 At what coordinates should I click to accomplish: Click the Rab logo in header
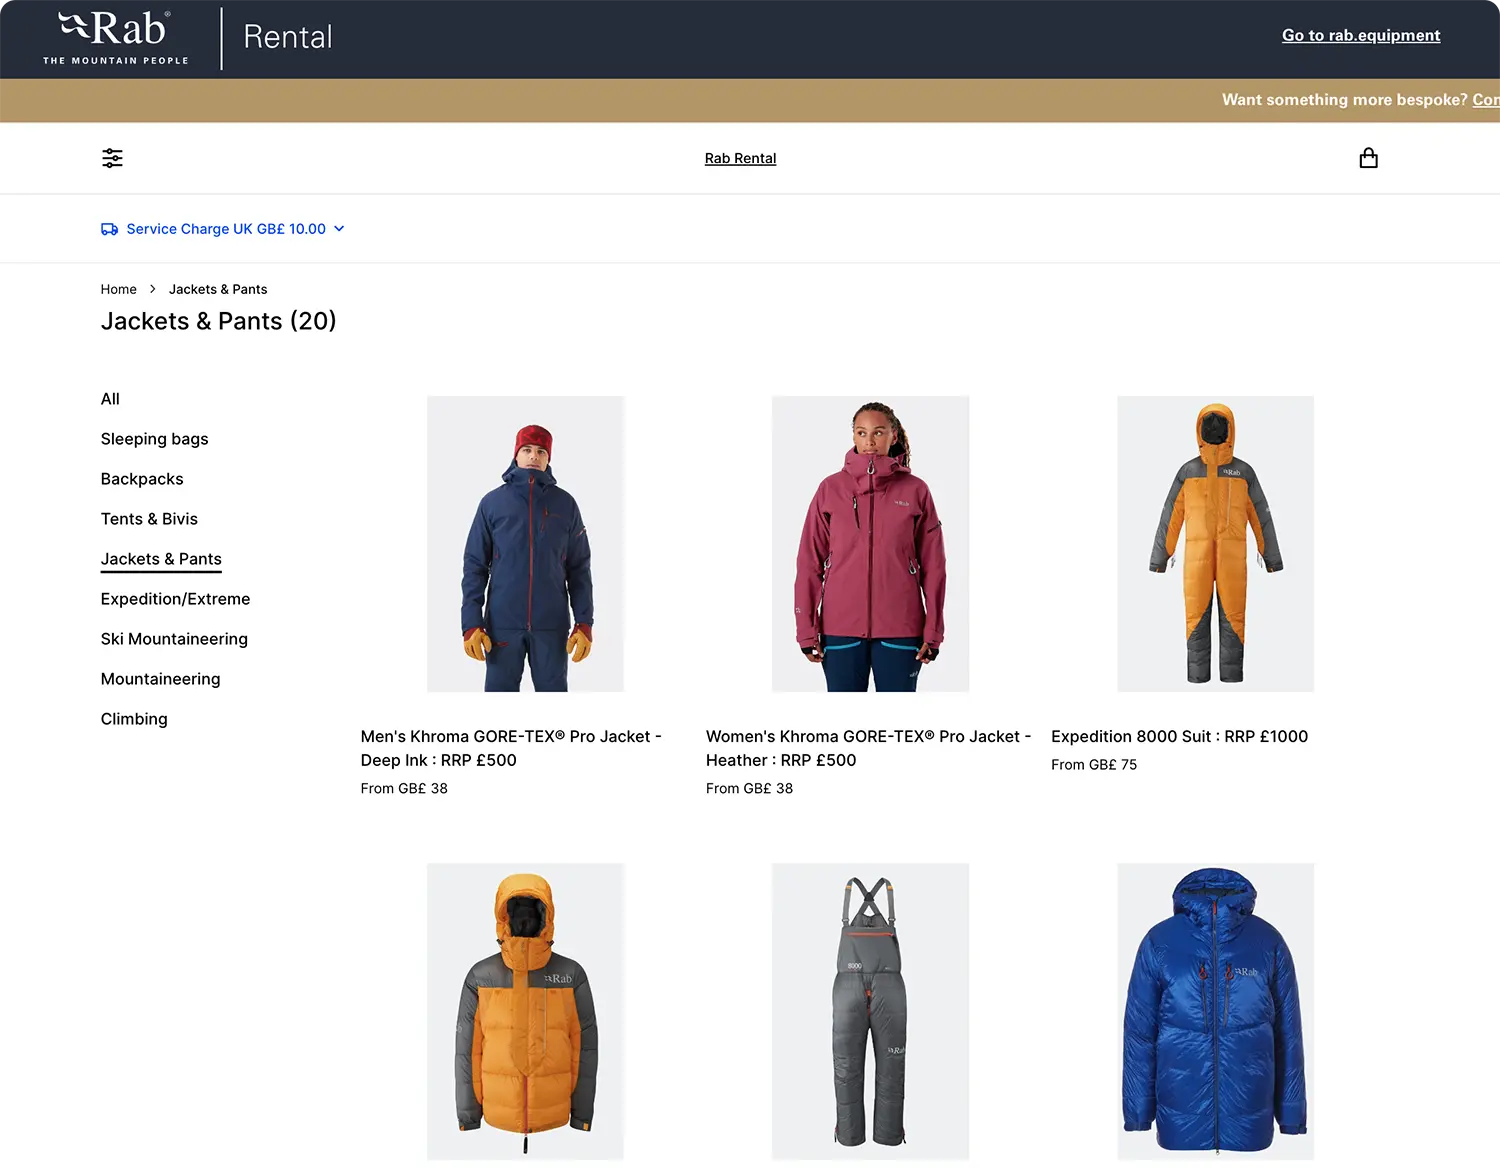coord(116,38)
